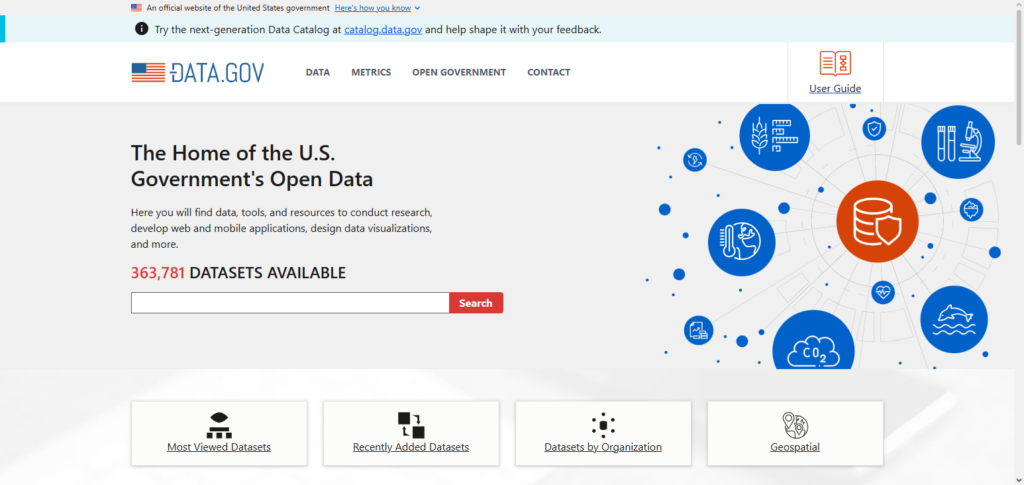Click the DATA.GOV logo
1024x485 pixels.
[x=198, y=72]
